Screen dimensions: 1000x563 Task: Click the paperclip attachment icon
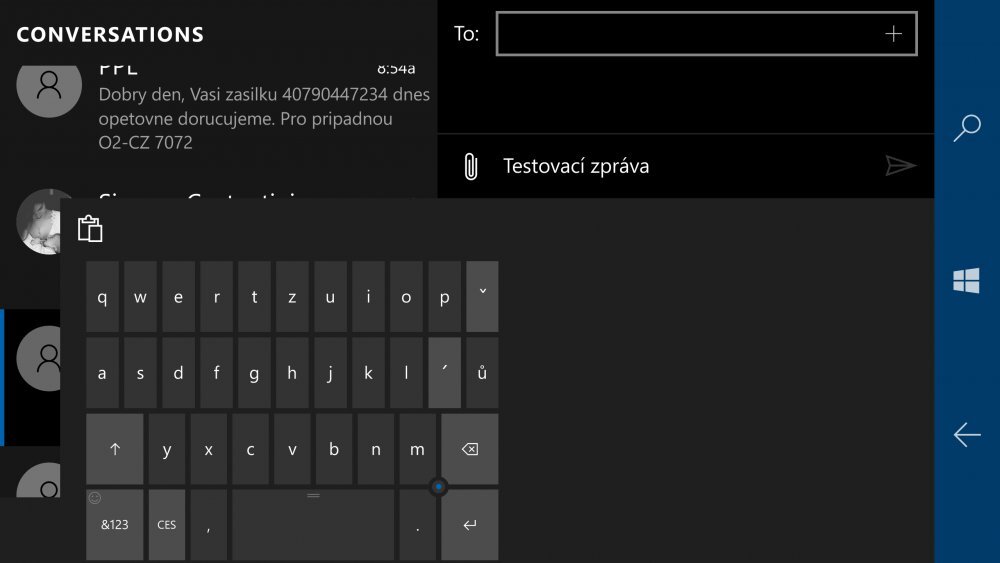[471, 166]
